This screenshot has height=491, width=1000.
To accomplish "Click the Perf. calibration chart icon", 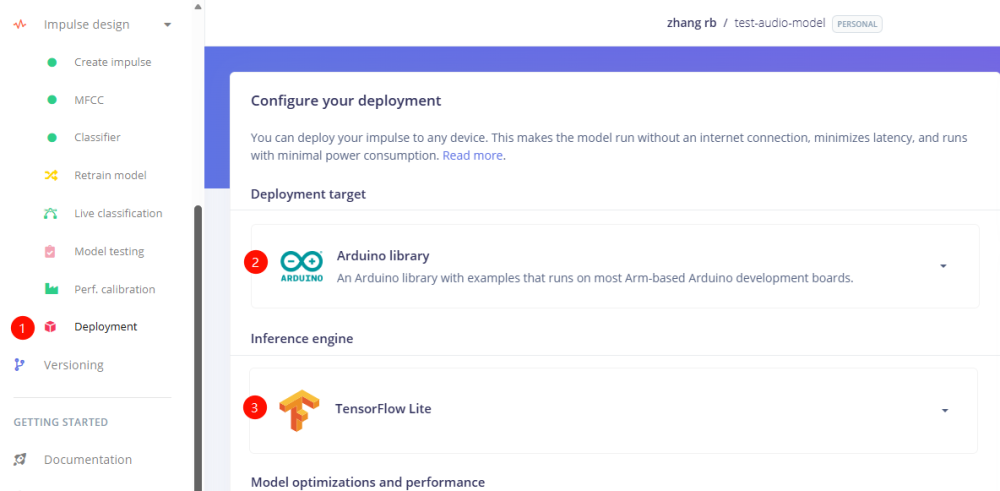I will click(51, 289).
